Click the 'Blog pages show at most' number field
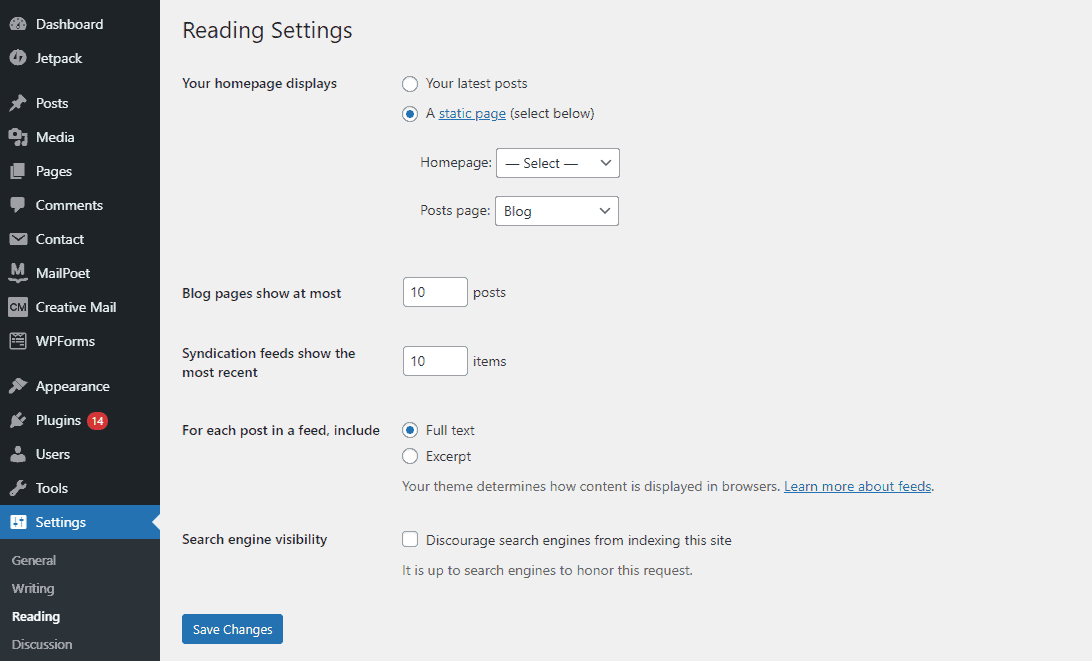Screen dimensions: 1092x661 pyautogui.click(x=435, y=292)
